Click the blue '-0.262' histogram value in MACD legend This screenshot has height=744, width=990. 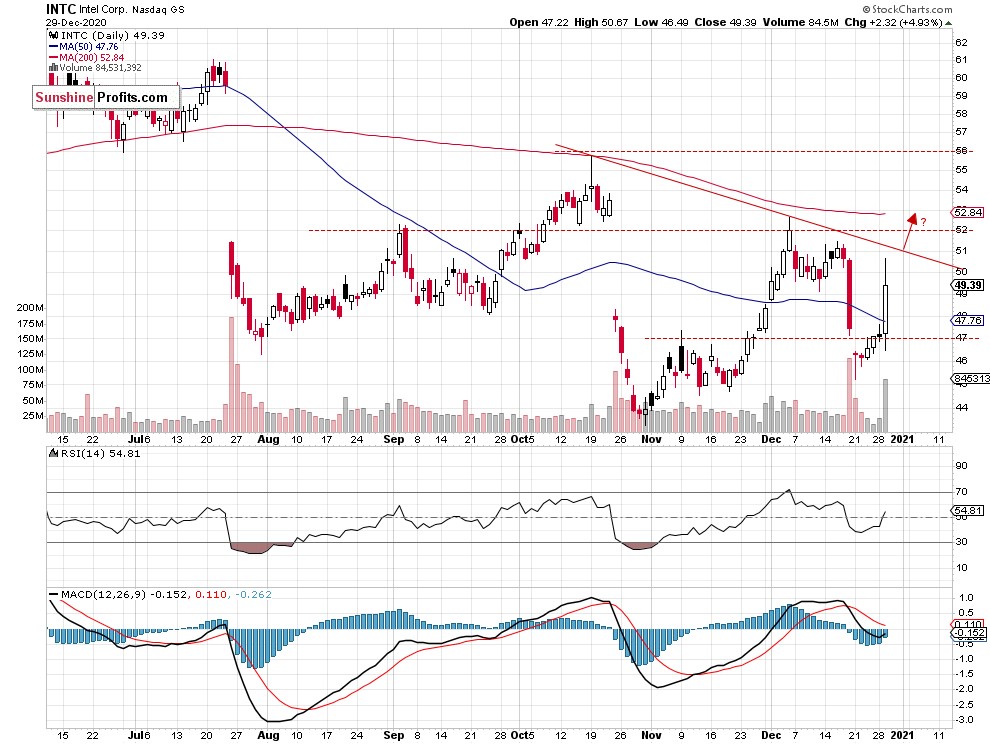253,594
